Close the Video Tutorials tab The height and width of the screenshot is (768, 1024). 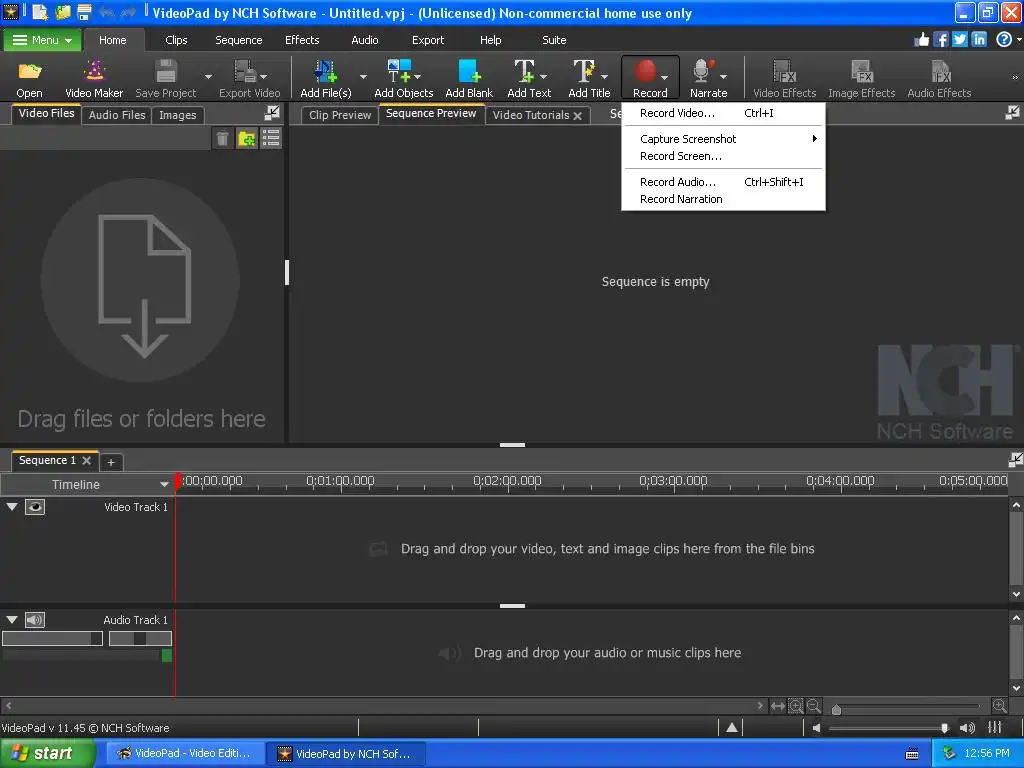[x=577, y=116]
